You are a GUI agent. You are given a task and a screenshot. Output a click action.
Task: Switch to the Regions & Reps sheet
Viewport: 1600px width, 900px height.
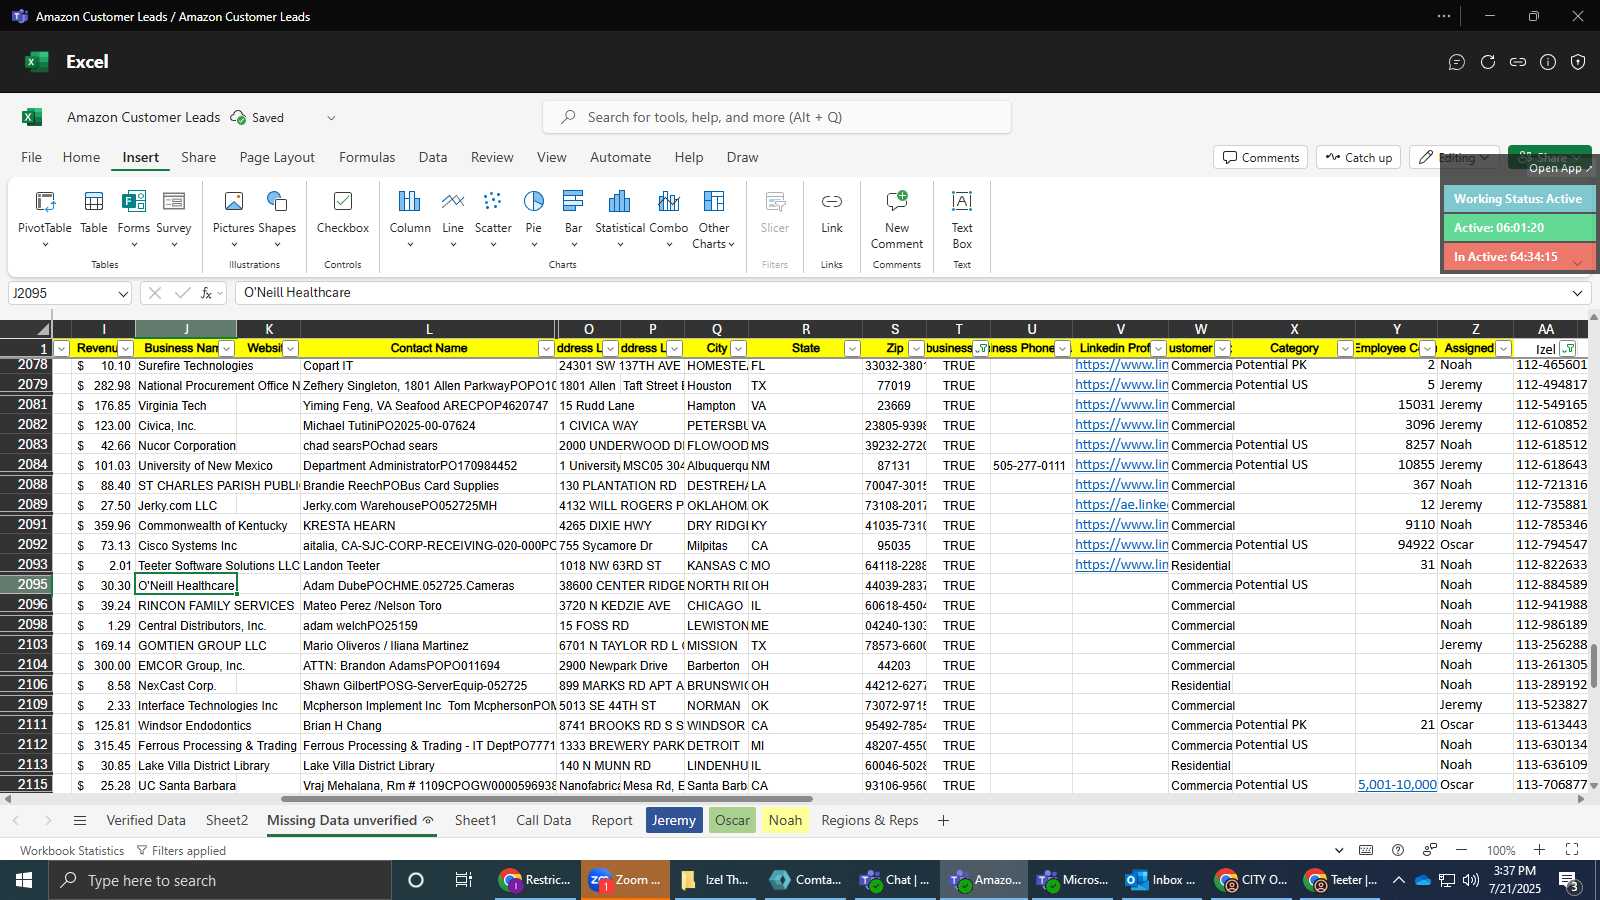(870, 820)
